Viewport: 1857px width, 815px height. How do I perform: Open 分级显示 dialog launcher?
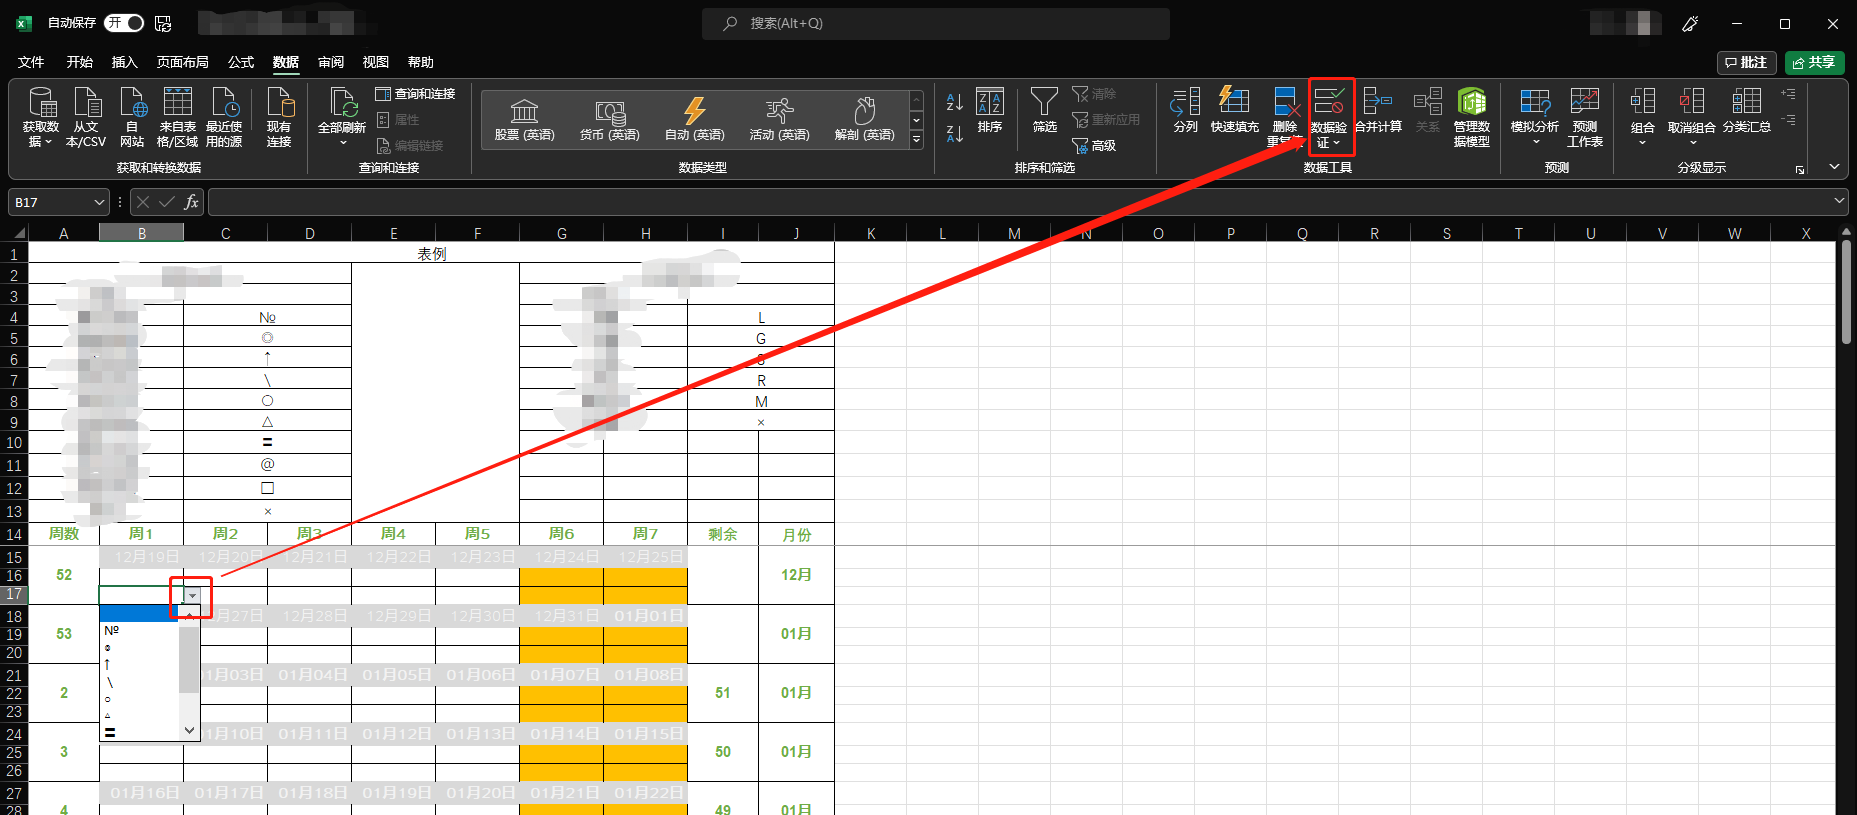[x=1800, y=170]
